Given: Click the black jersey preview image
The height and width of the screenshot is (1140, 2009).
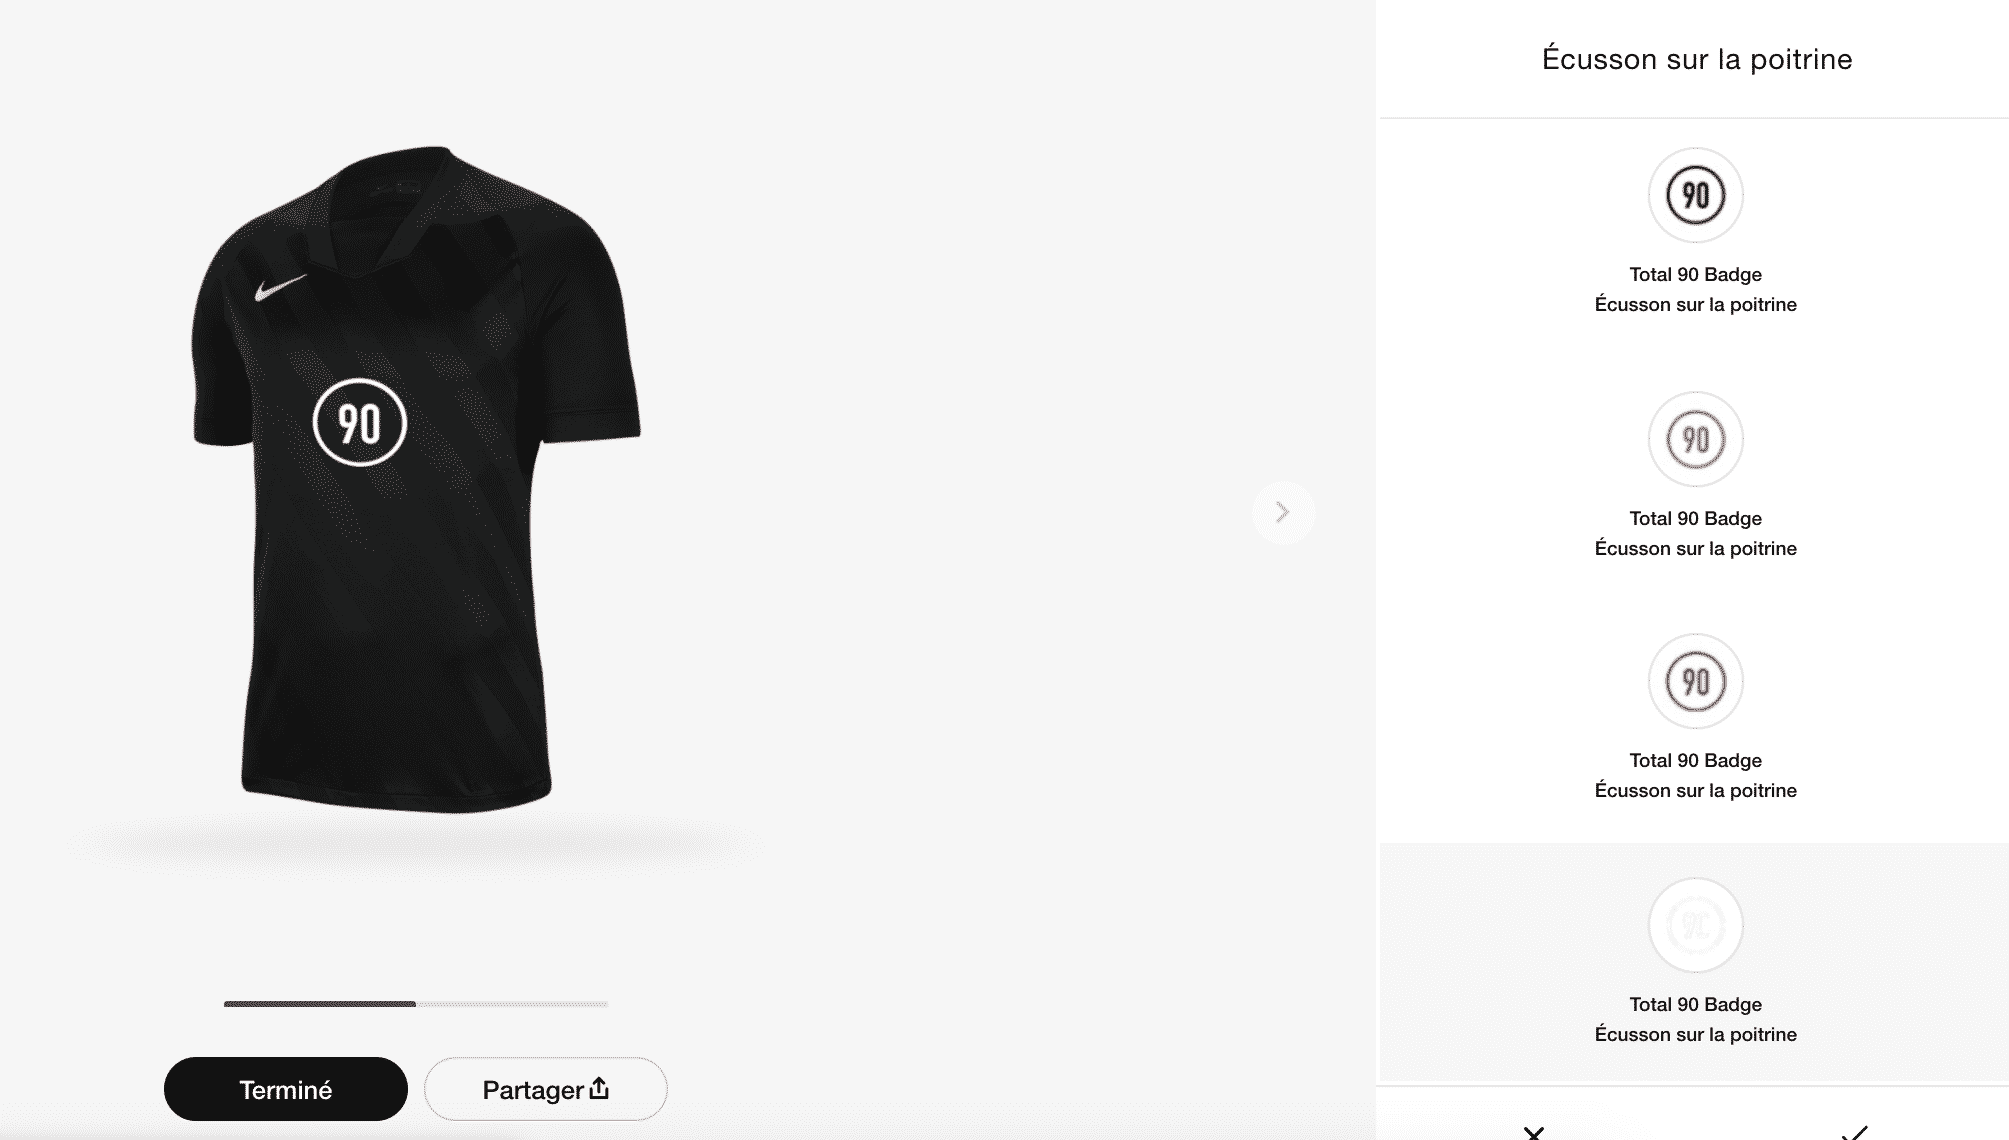Looking at the screenshot, I should pos(416,480).
